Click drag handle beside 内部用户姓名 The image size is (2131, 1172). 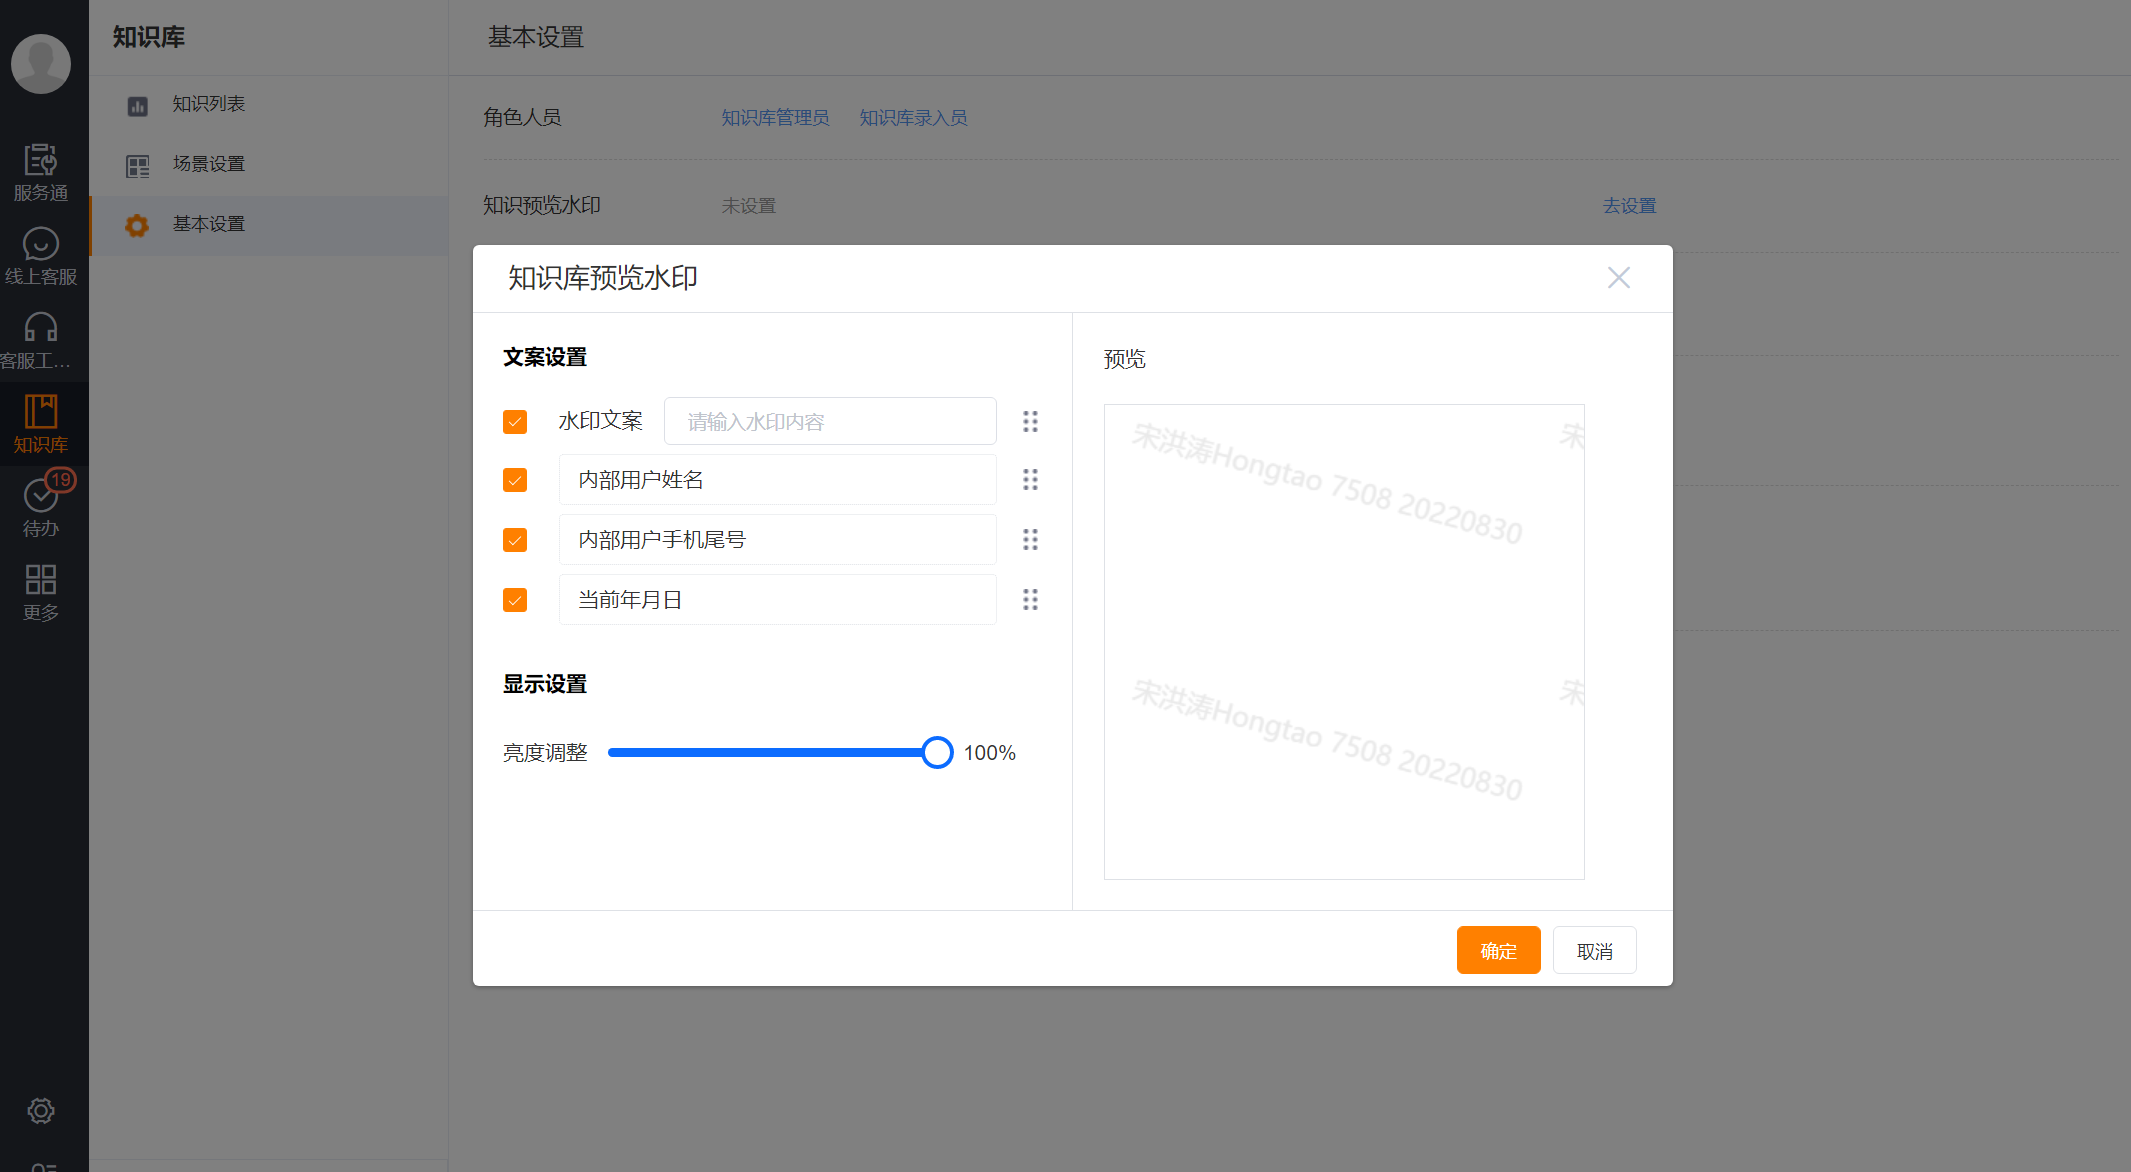[1030, 480]
